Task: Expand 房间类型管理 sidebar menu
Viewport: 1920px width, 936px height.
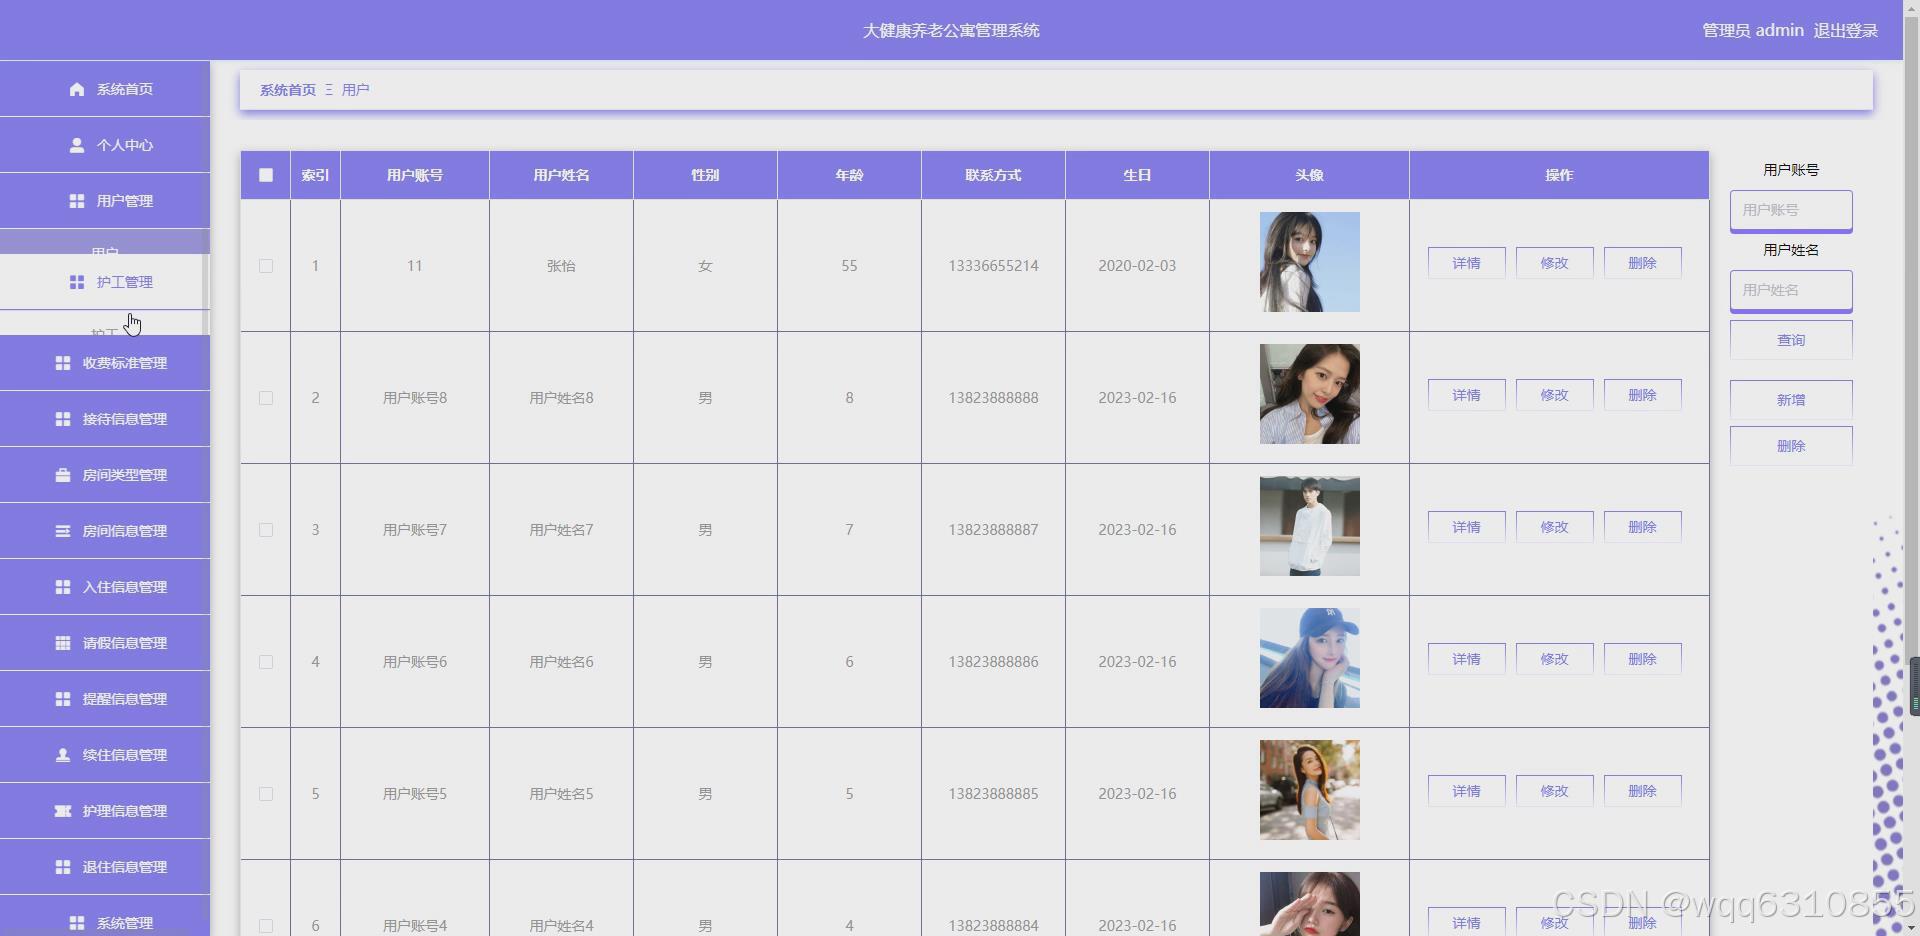Action: coord(105,475)
